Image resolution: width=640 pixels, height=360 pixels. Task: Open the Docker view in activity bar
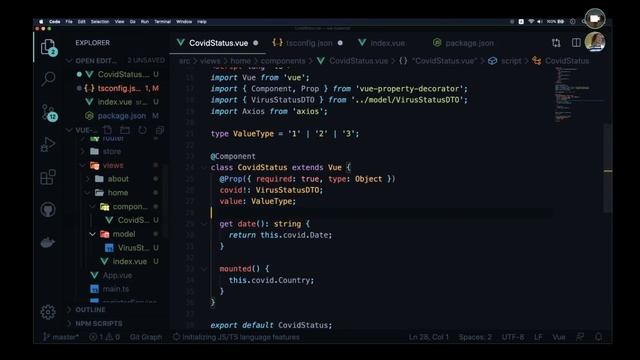[x=48, y=242]
